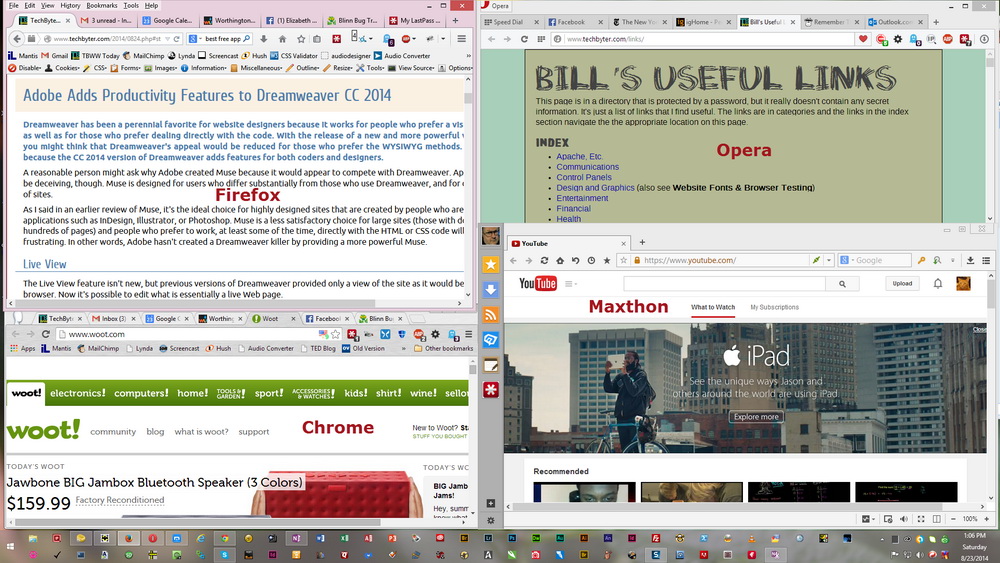Open Maxthon favorites star sidebar icon
Image resolution: width=1000 pixels, height=563 pixels.
(490, 264)
